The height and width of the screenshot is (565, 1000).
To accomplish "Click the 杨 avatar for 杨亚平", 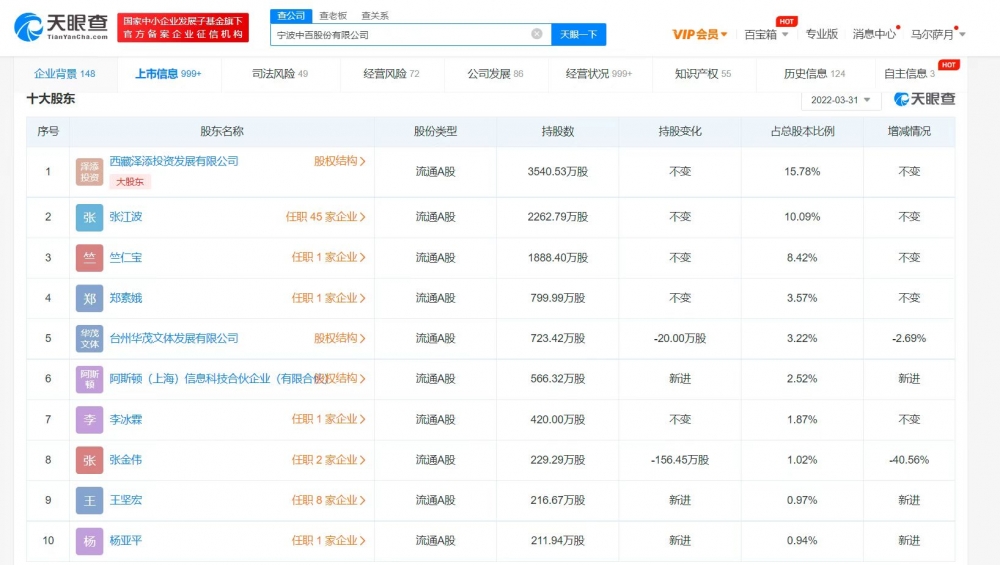I will click(x=89, y=541).
